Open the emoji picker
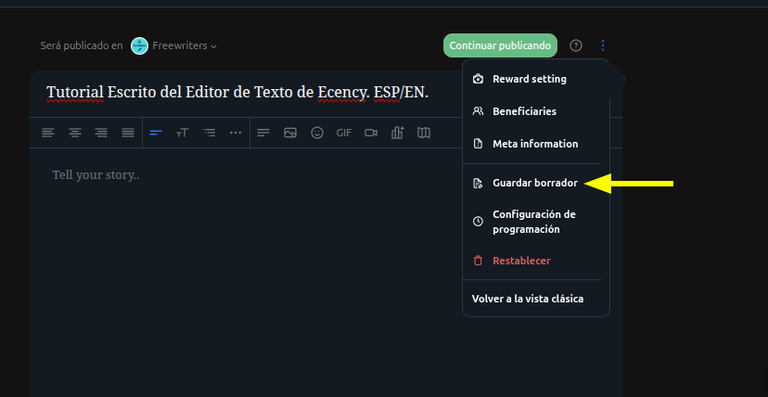Image resolution: width=768 pixels, height=397 pixels. (317, 133)
